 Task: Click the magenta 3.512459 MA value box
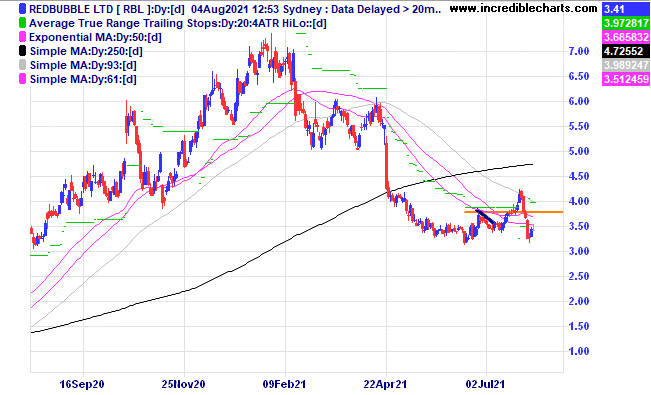click(x=625, y=79)
